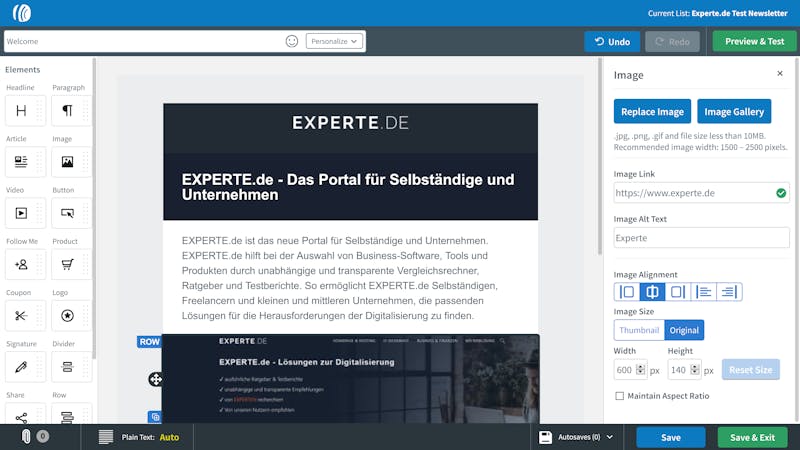Switch image size to Thumbnail

click(639, 330)
